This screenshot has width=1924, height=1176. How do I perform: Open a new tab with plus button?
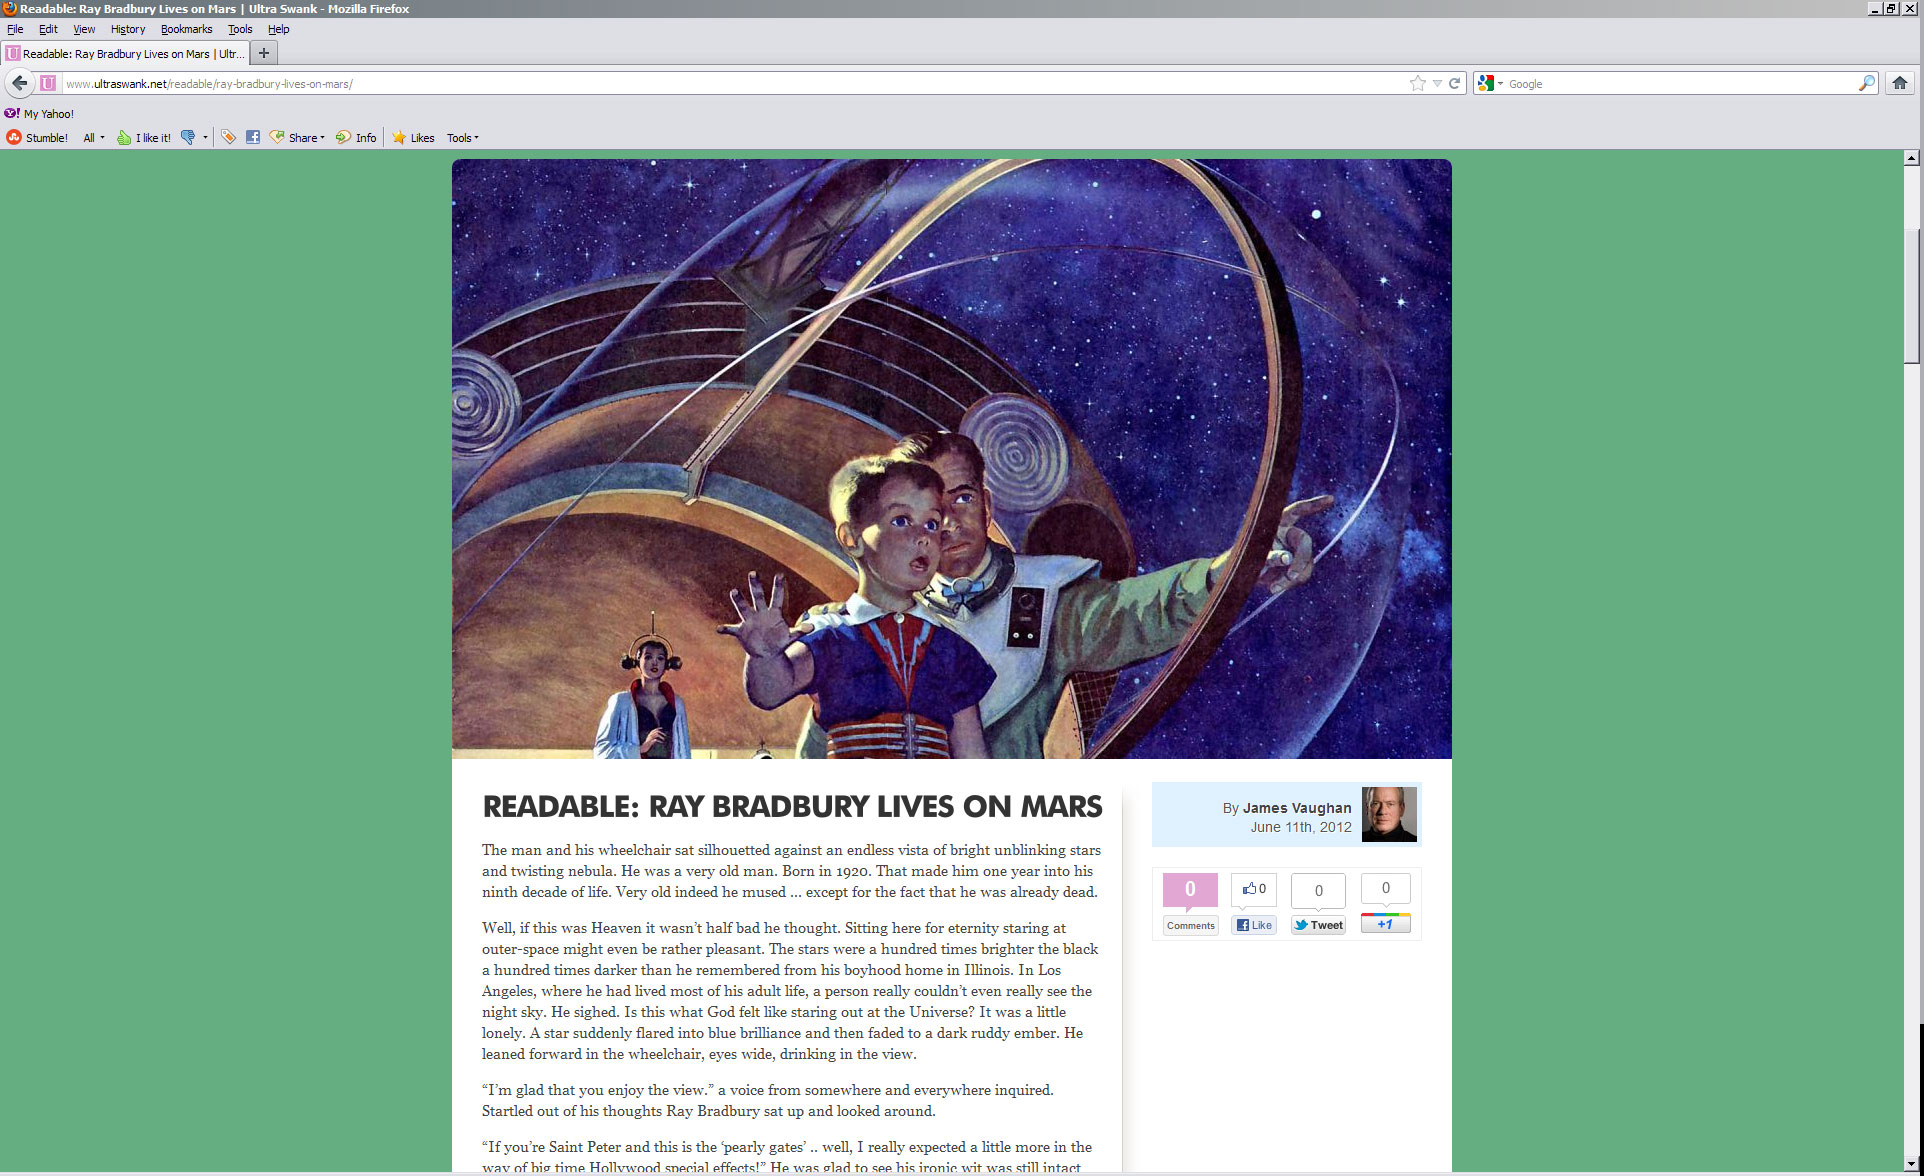point(264,53)
